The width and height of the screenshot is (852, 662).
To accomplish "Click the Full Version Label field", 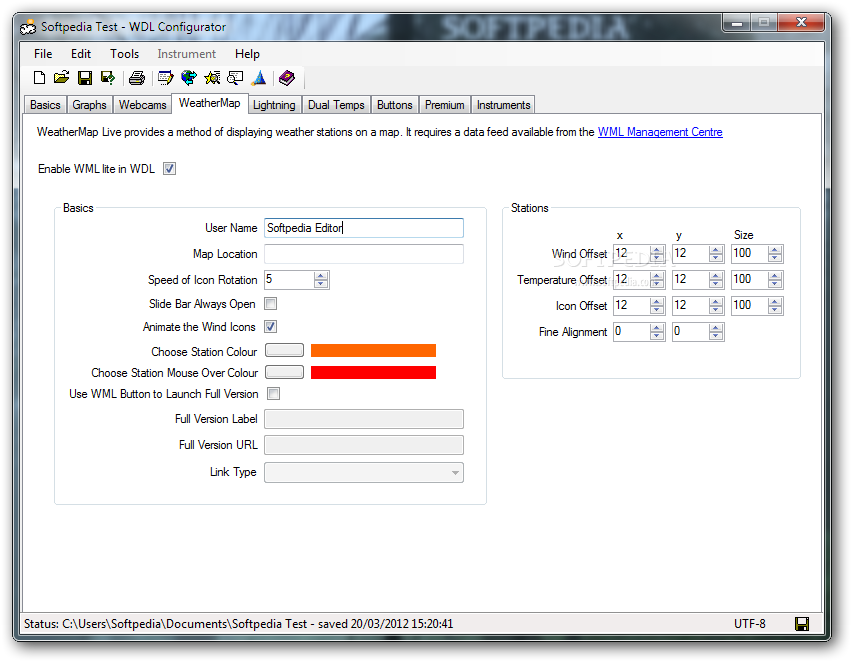I will click(x=364, y=419).
